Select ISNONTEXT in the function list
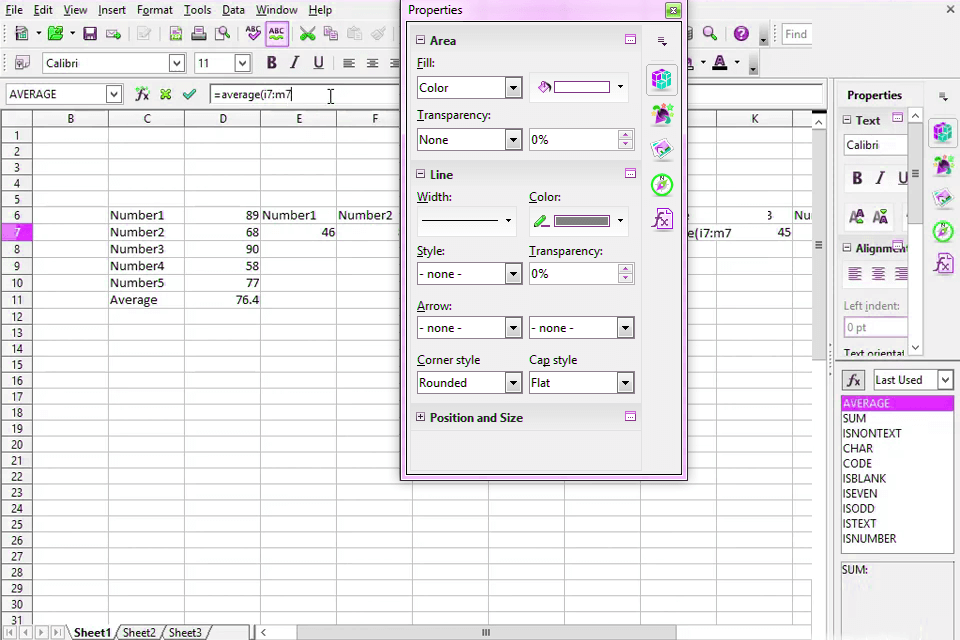 click(871, 434)
